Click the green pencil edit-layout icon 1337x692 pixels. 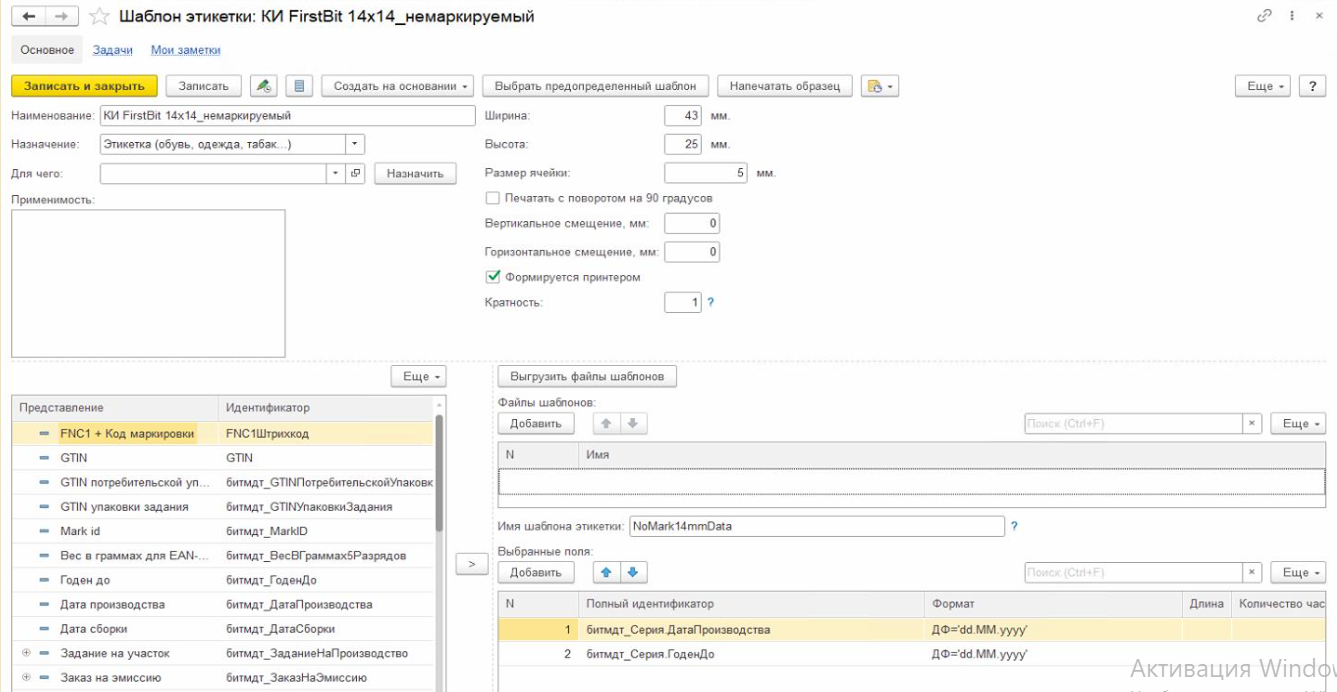(263, 86)
